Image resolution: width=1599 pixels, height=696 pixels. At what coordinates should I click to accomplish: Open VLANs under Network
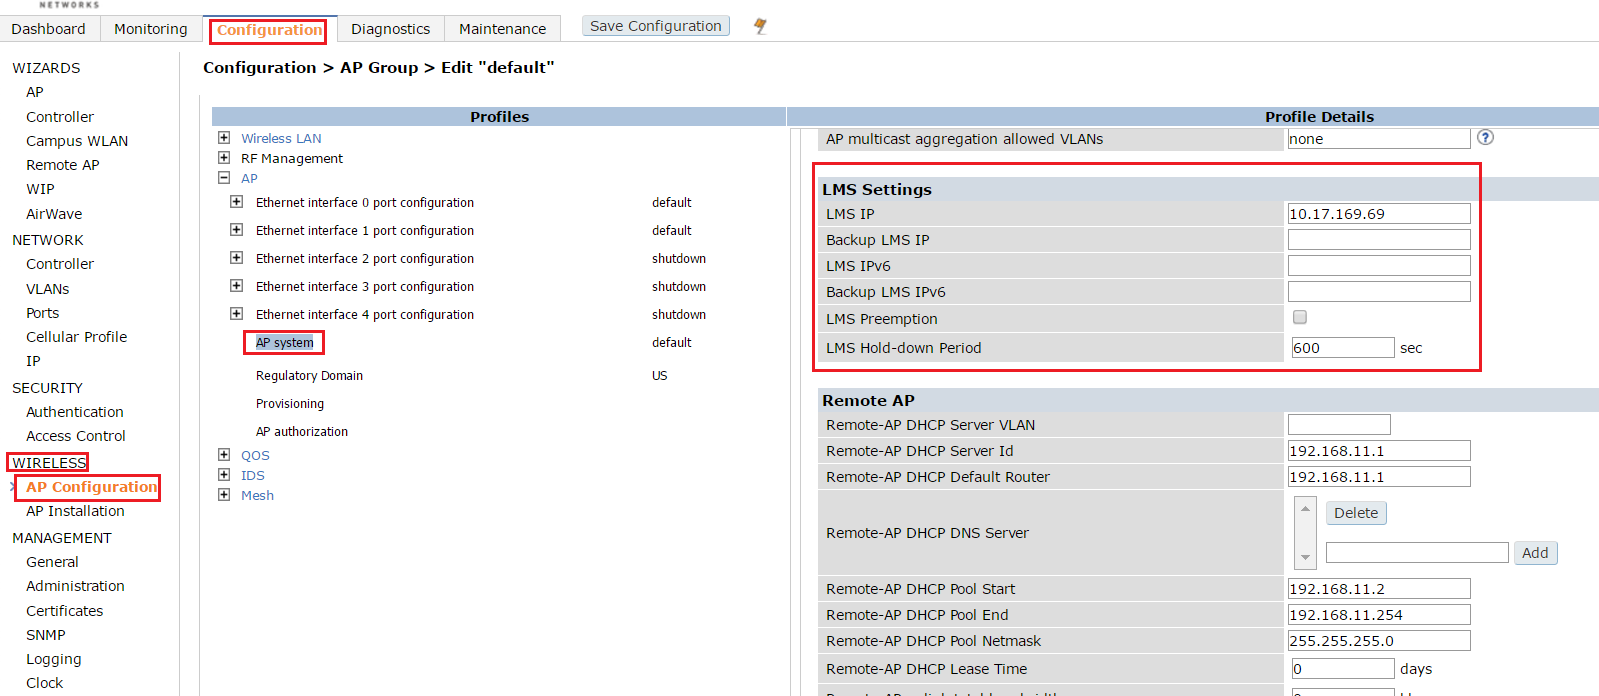48,289
